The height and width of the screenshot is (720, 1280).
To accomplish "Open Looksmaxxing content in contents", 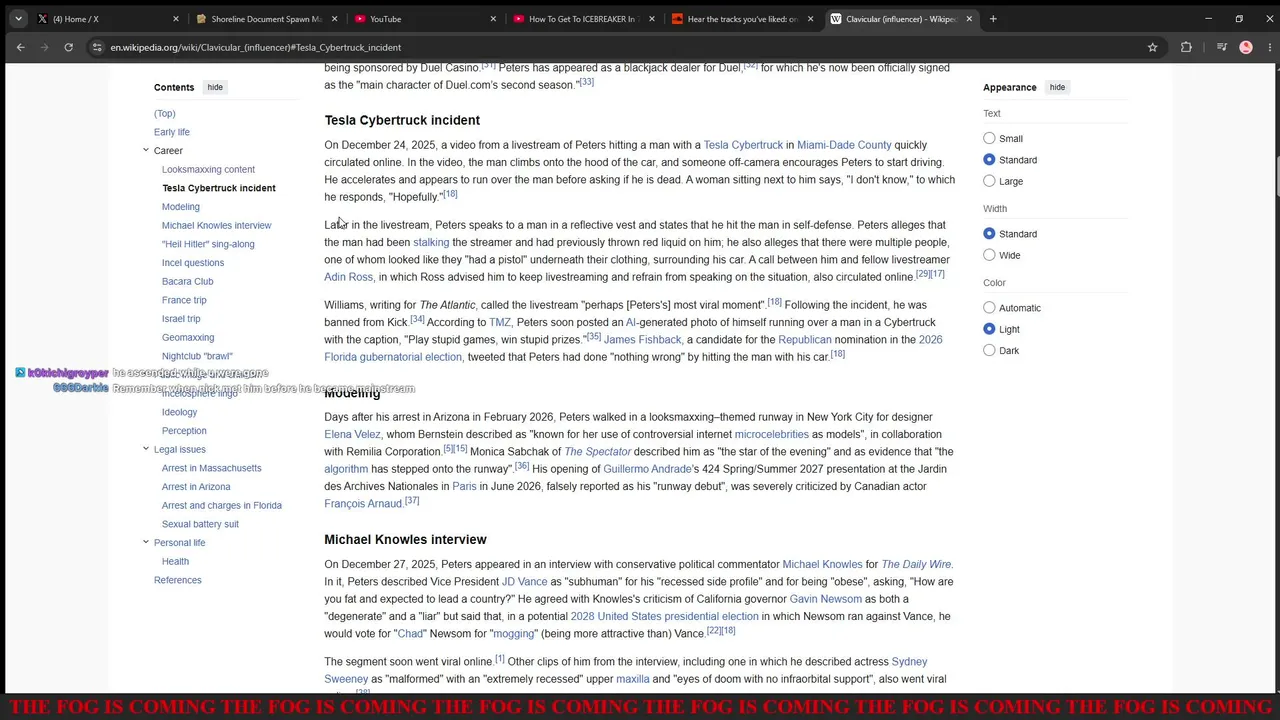I will pyautogui.click(x=208, y=169).
